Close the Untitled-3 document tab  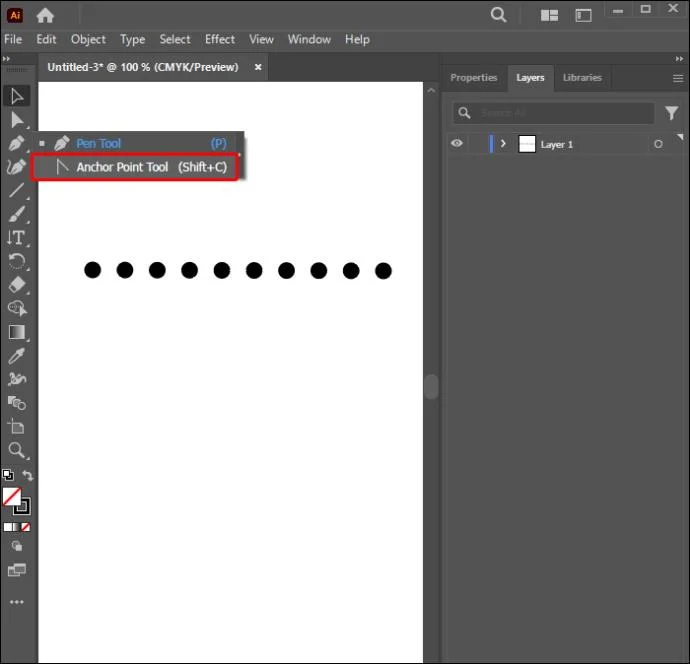point(258,67)
